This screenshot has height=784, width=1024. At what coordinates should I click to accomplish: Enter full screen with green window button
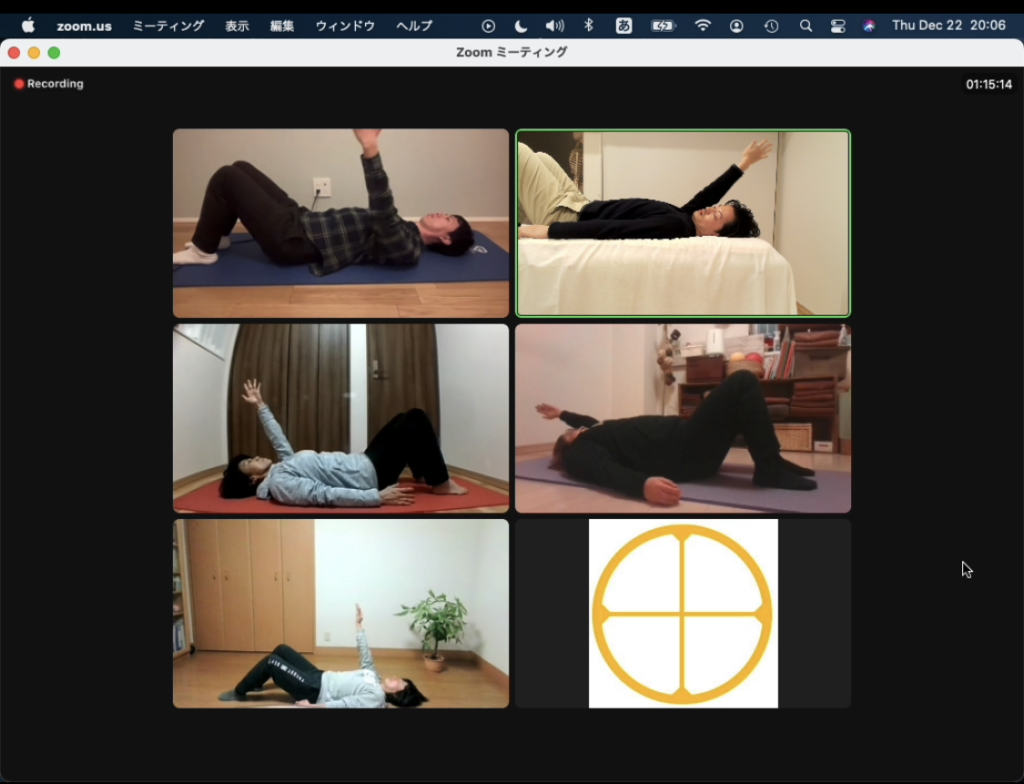54,53
